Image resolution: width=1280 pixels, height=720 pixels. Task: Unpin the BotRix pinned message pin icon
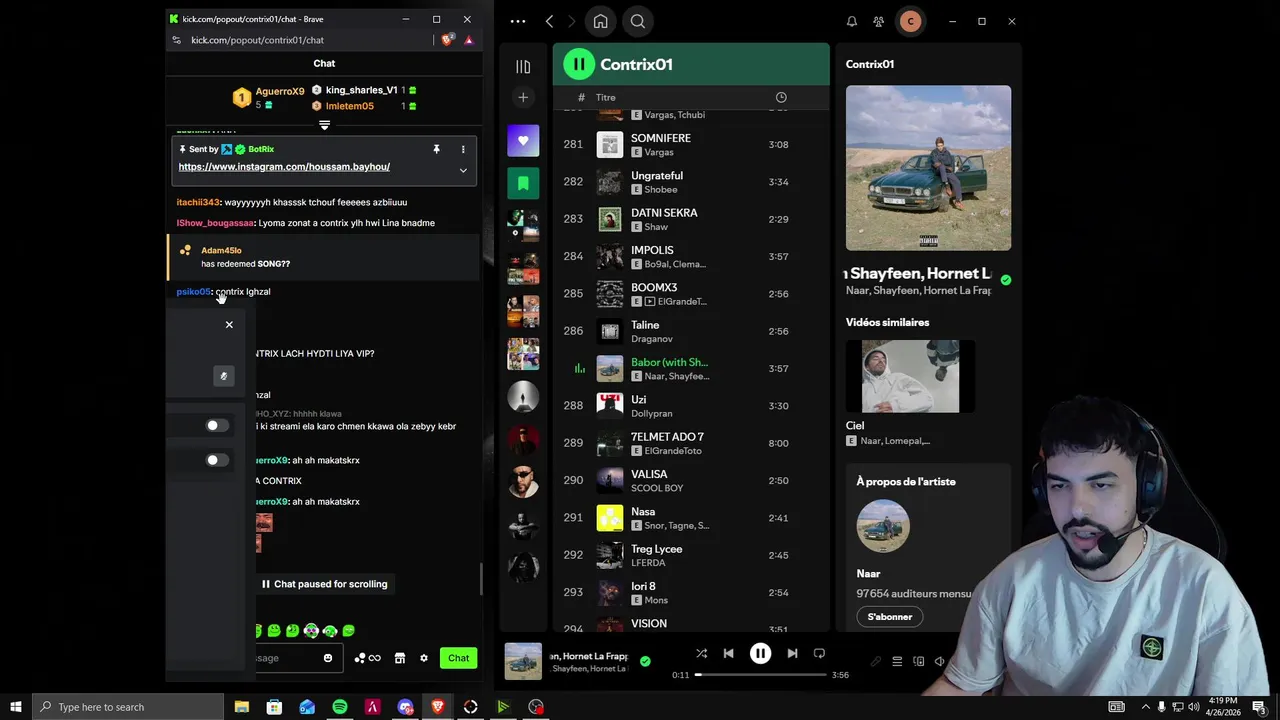click(436, 149)
